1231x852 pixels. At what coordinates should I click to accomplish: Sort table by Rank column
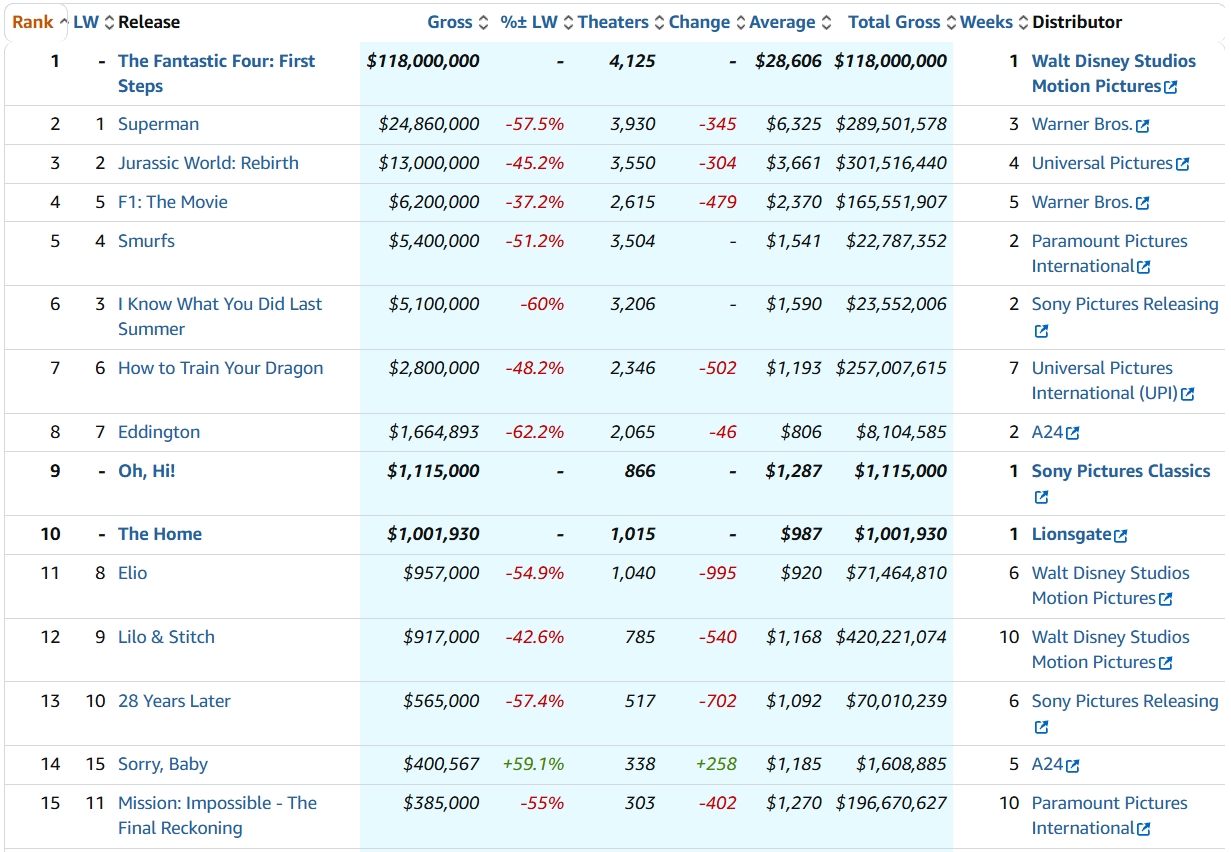[40, 22]
